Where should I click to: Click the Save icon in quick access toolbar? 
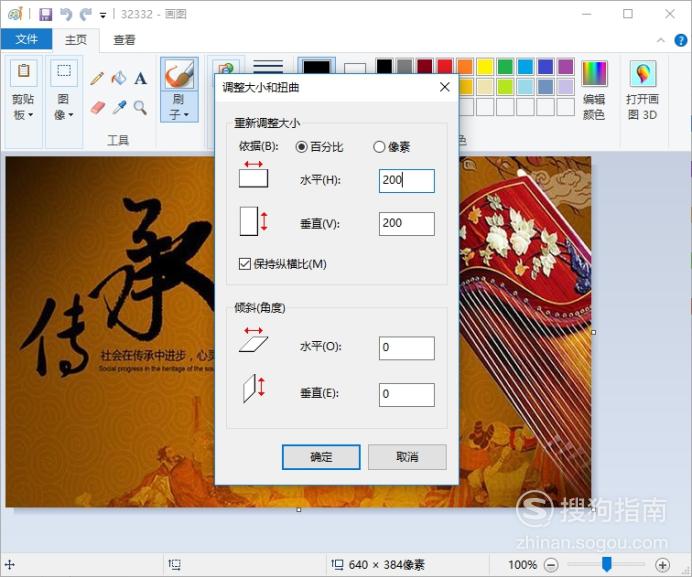point(45,14)
